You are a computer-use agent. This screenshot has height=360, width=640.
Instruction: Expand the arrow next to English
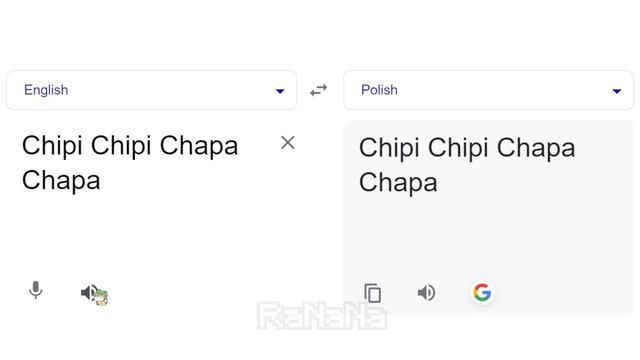point(280,91)
